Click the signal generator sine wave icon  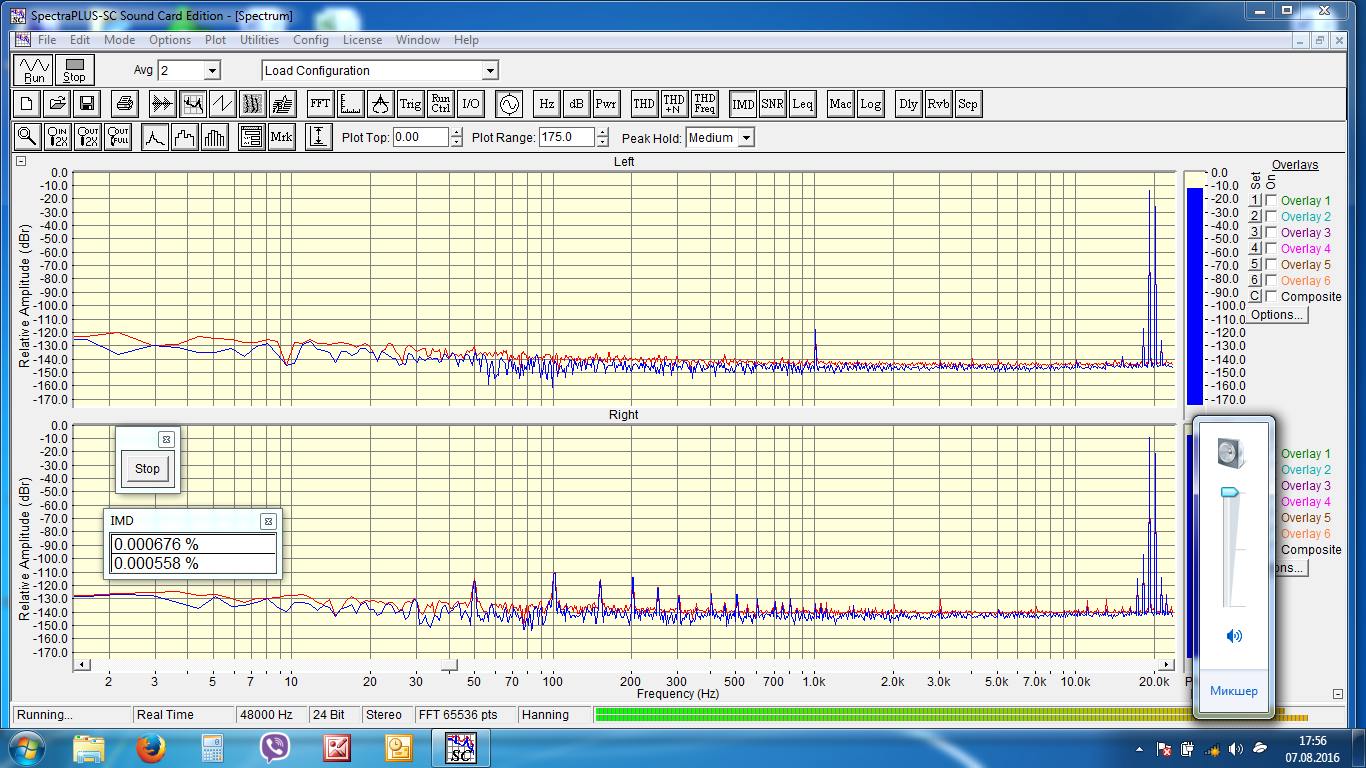509,104
